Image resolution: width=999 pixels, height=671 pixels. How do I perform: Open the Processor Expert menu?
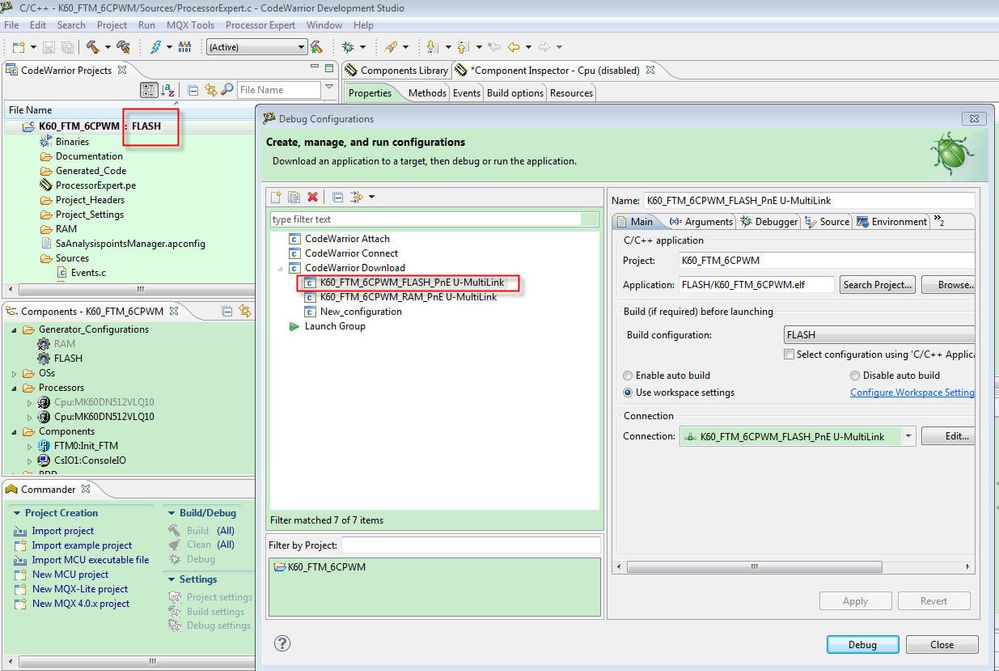260,25
